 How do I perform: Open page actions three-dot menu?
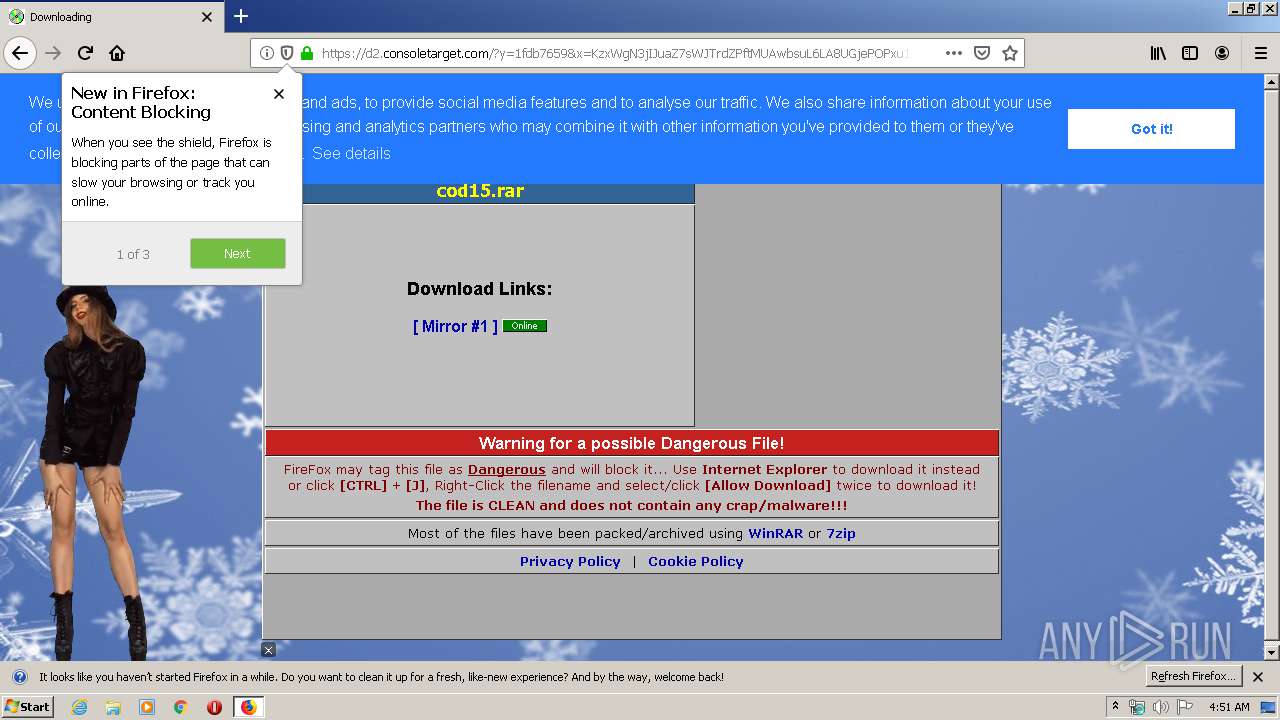954,53
